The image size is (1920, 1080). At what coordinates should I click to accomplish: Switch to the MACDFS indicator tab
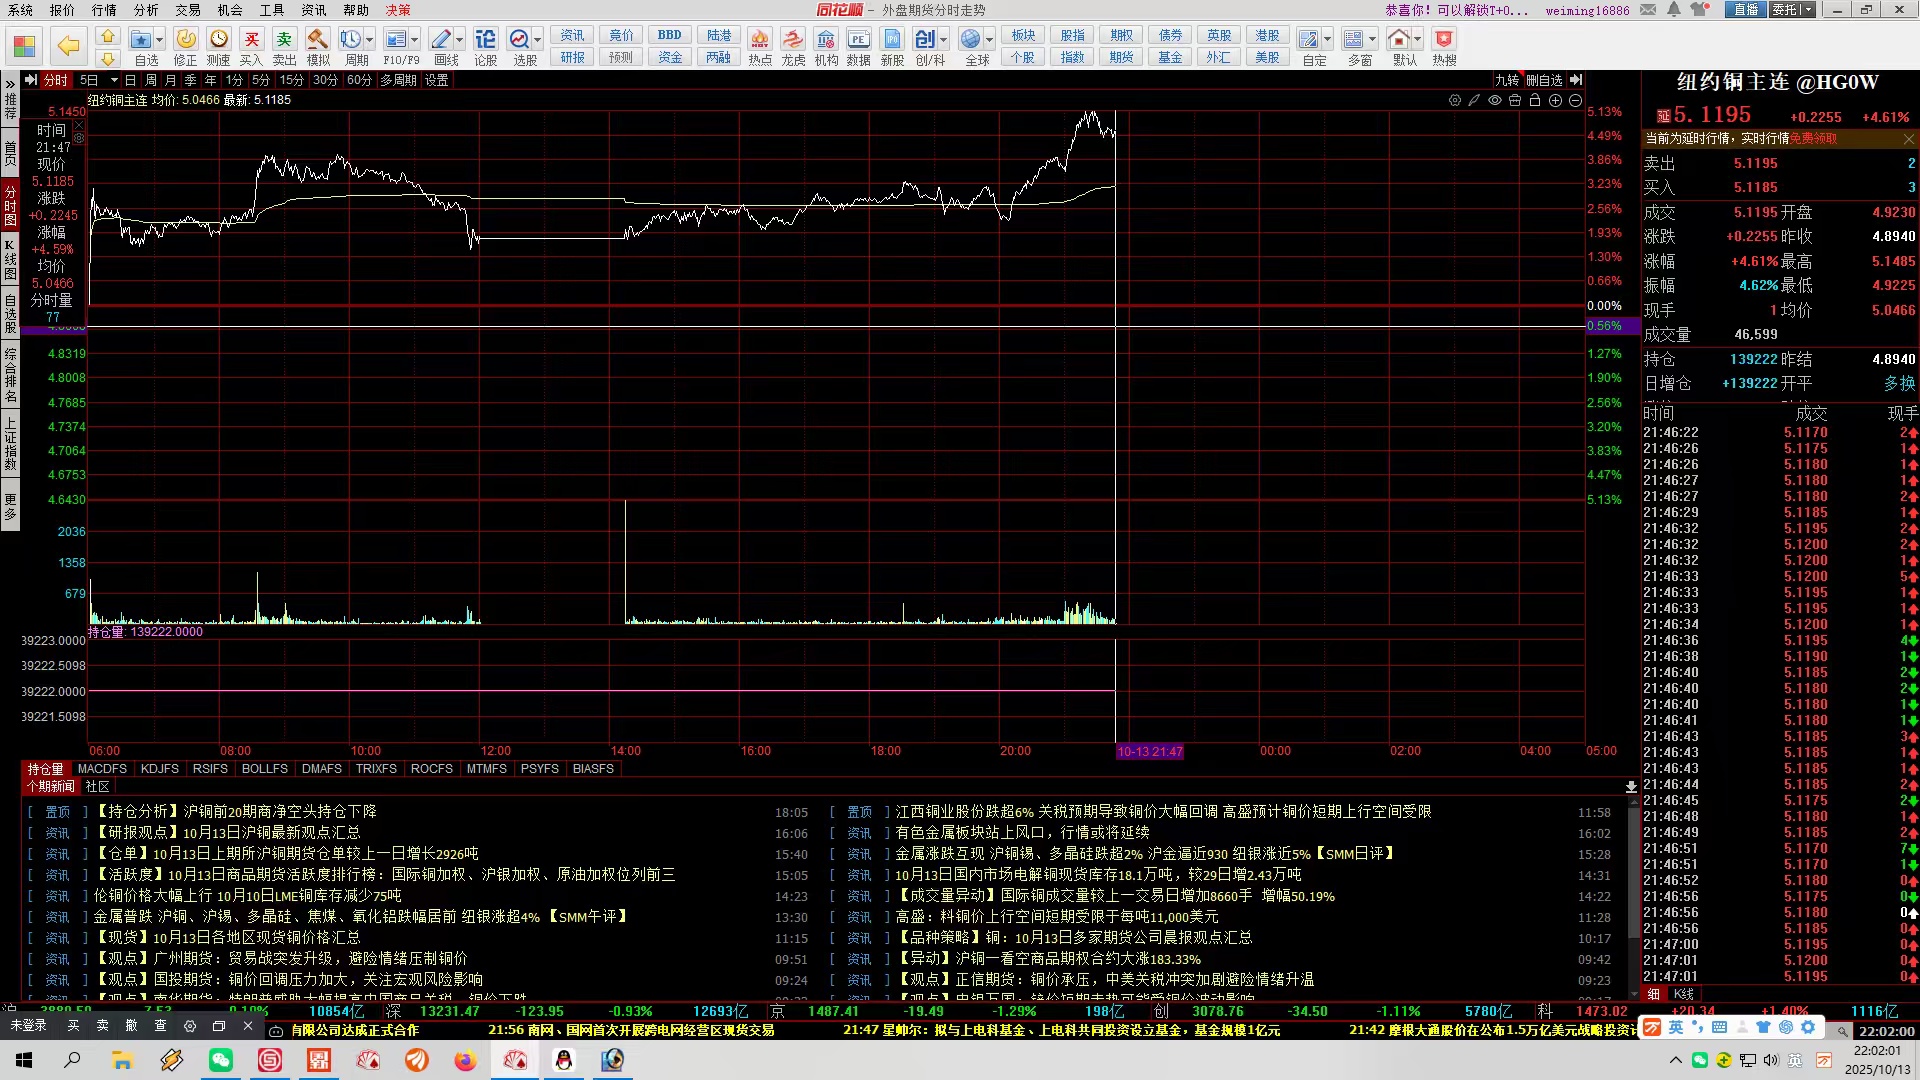102,769
